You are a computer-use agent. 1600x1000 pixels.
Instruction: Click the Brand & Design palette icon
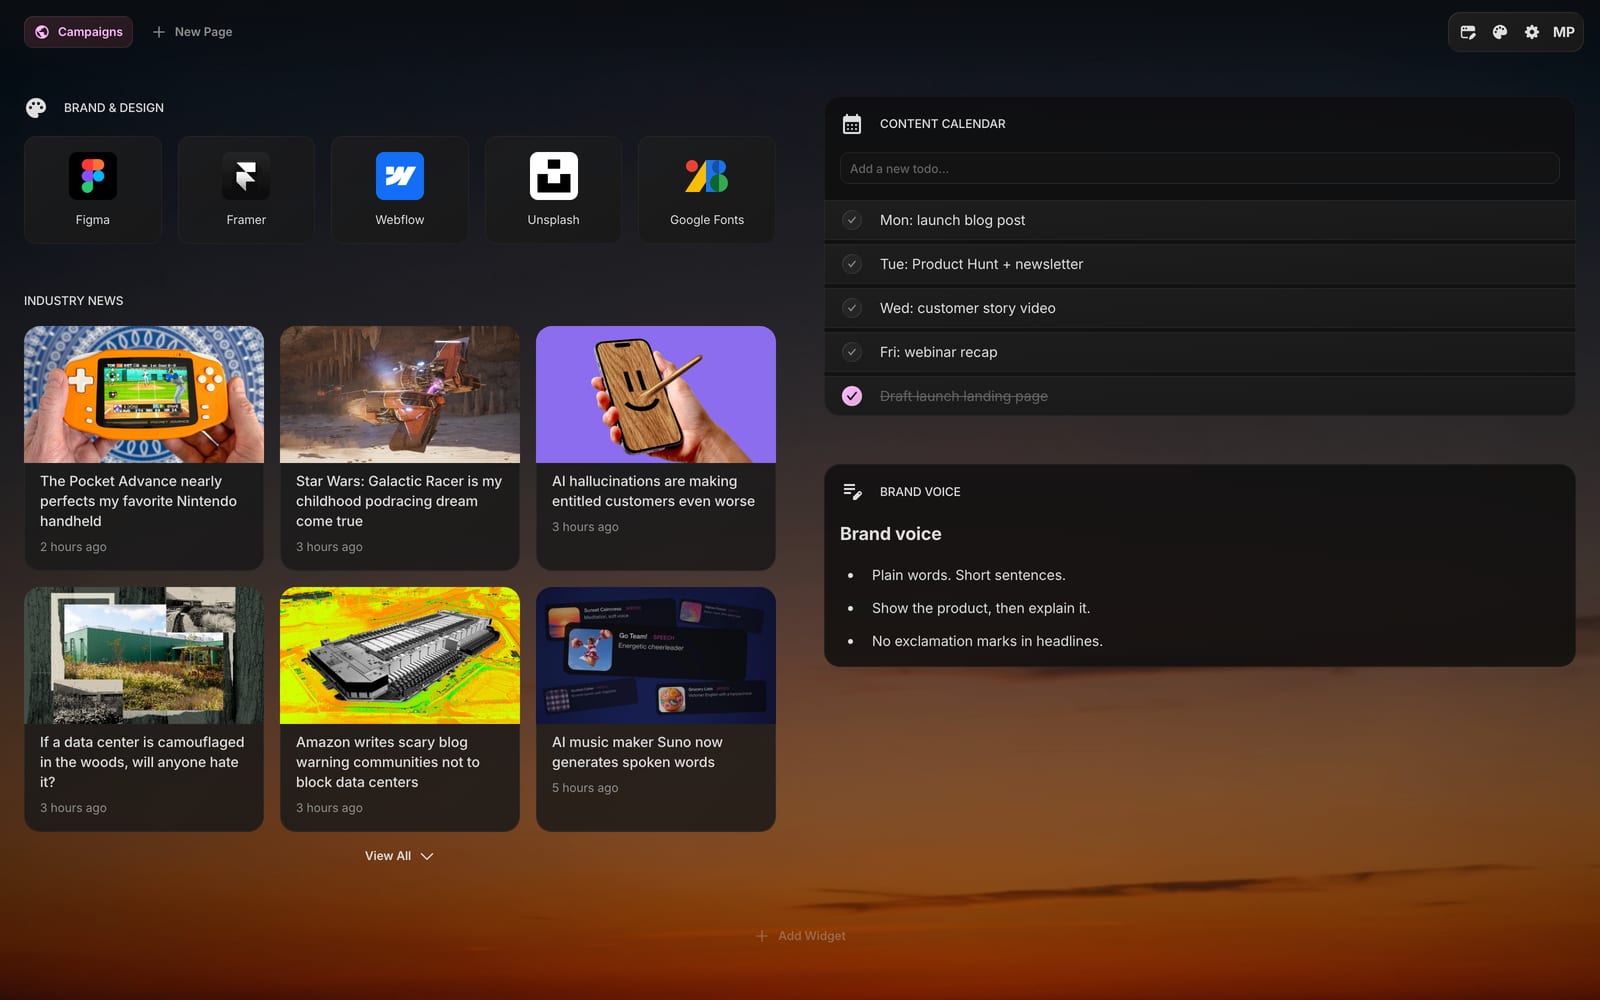[36, 108]
